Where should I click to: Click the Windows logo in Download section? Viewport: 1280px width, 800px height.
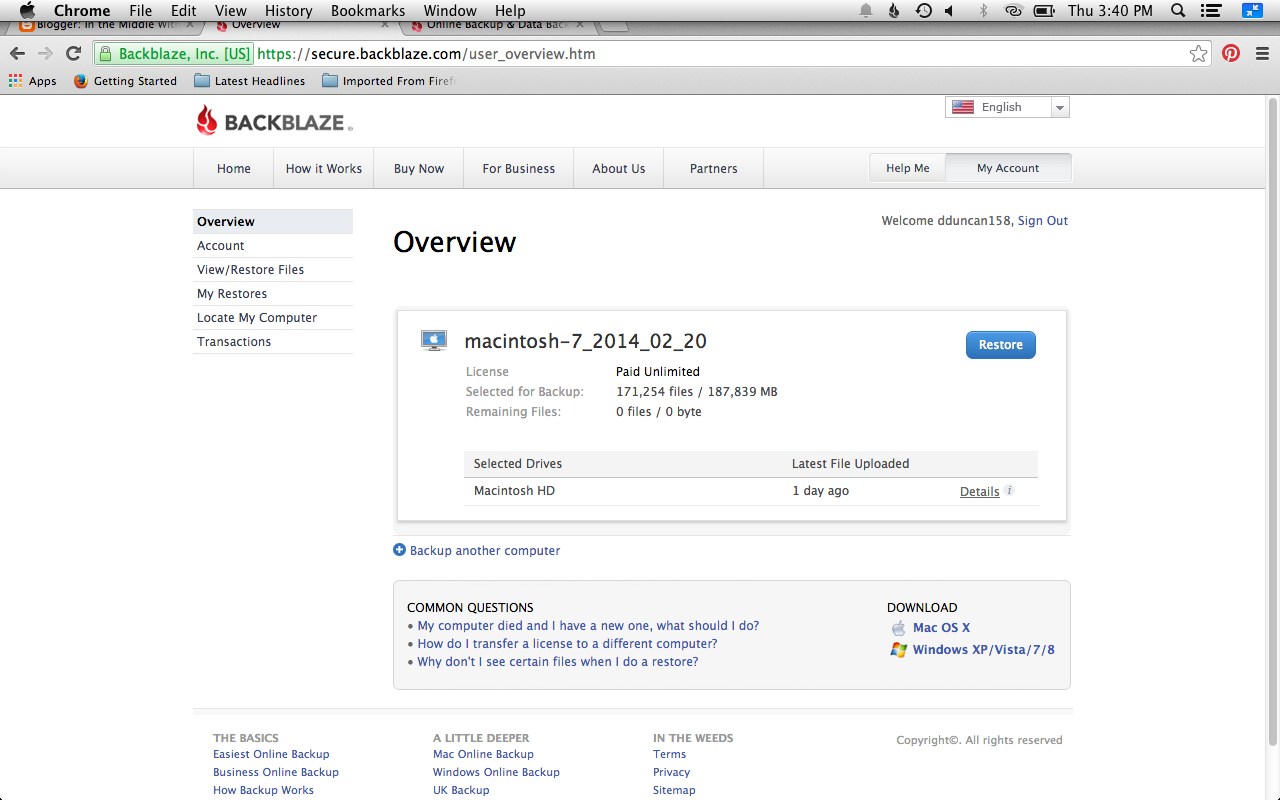[x=898, y=650]
